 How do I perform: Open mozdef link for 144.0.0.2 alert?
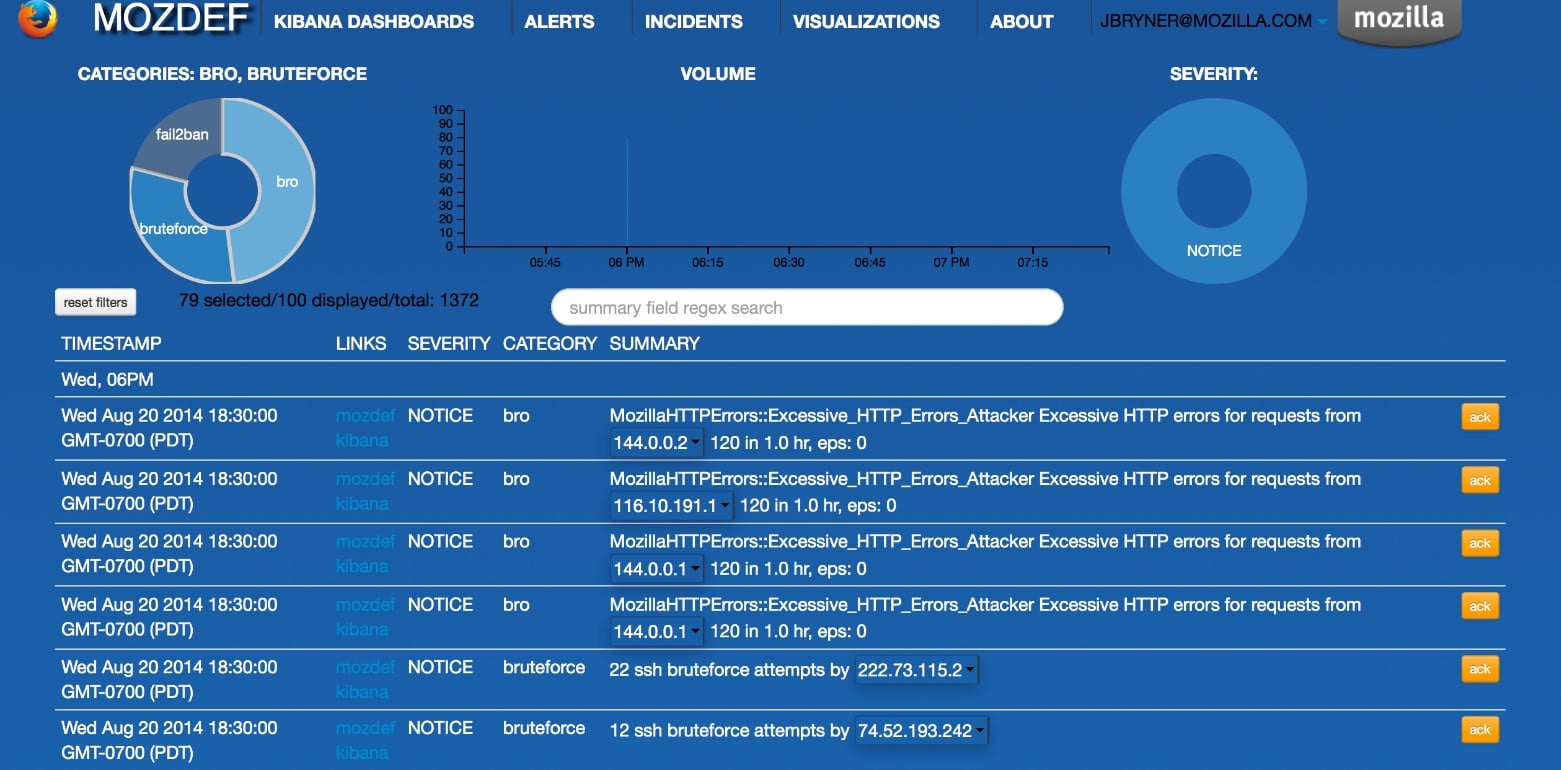click(x=365, y=416)
